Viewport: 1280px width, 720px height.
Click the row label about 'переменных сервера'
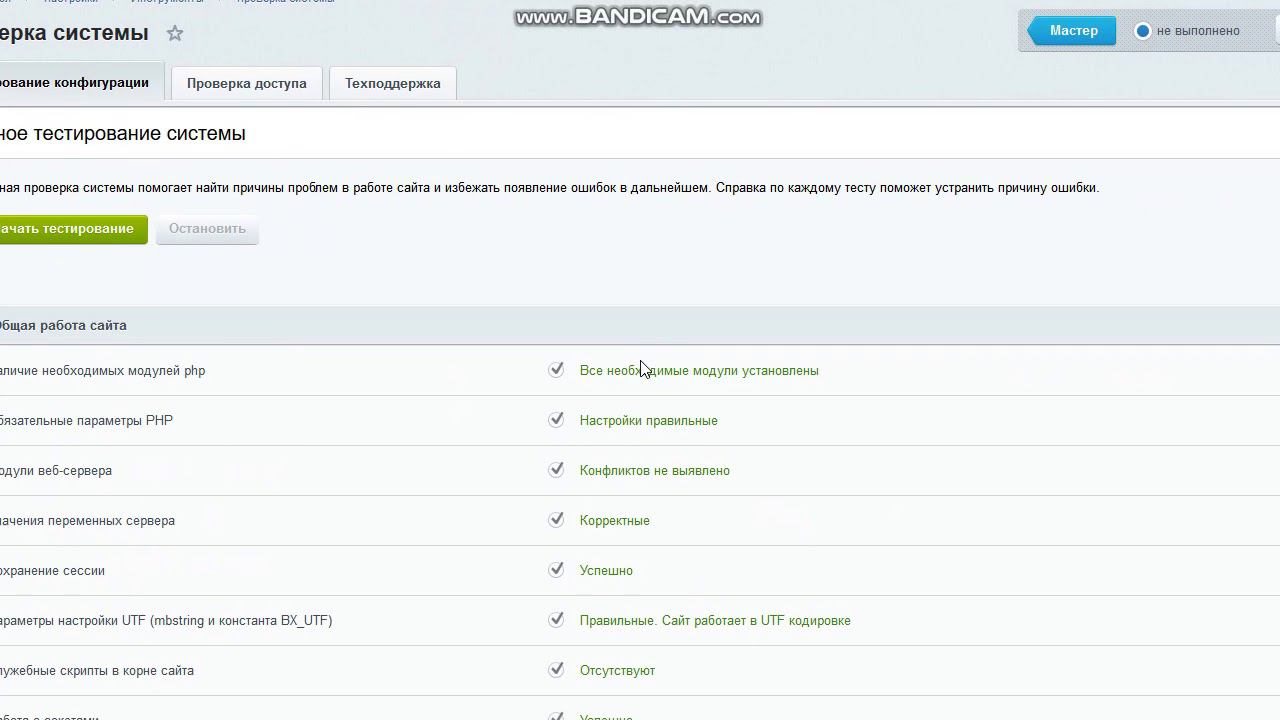87,521
